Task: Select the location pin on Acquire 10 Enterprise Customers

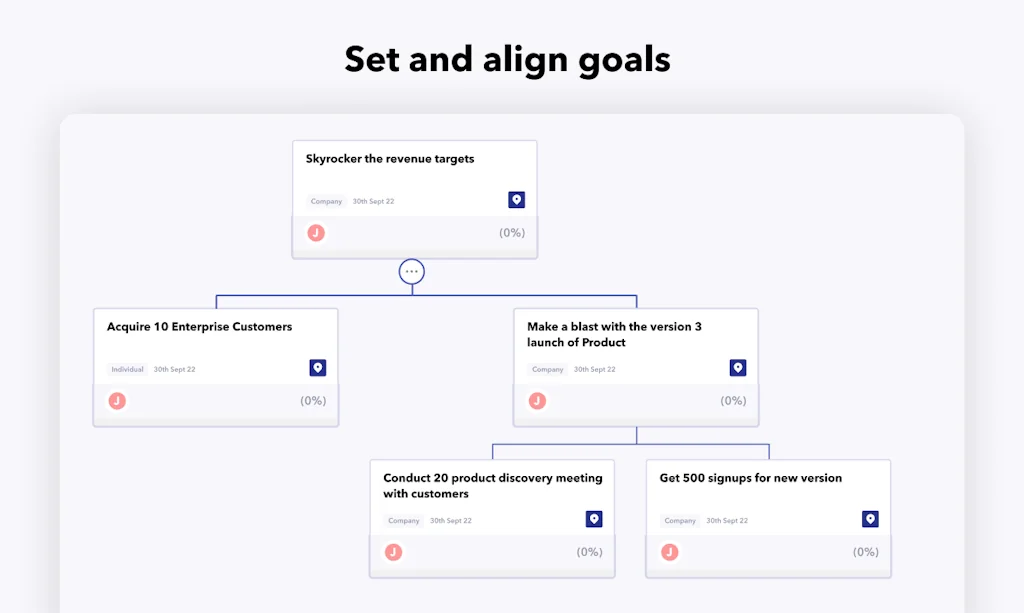Action: 317,367
